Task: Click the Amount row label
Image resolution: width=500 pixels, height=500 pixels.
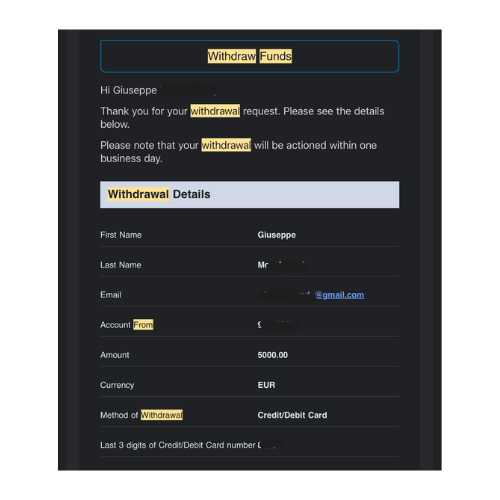Action: click(x=115, y=355)
